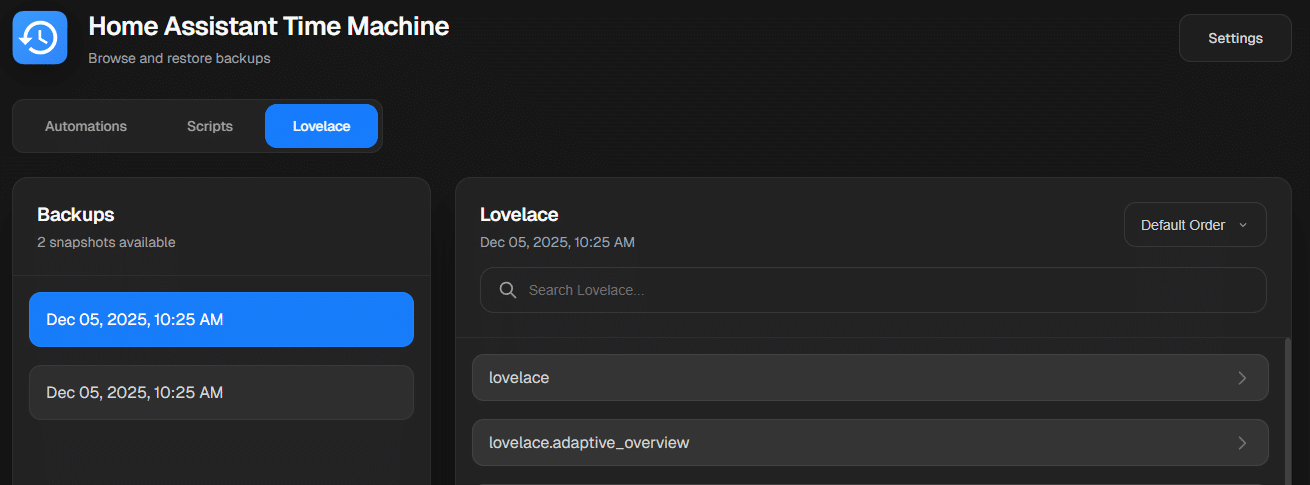The image size is (1310, 485).
Task: Switch to the Scripts tab
Action: click(210, 126)
